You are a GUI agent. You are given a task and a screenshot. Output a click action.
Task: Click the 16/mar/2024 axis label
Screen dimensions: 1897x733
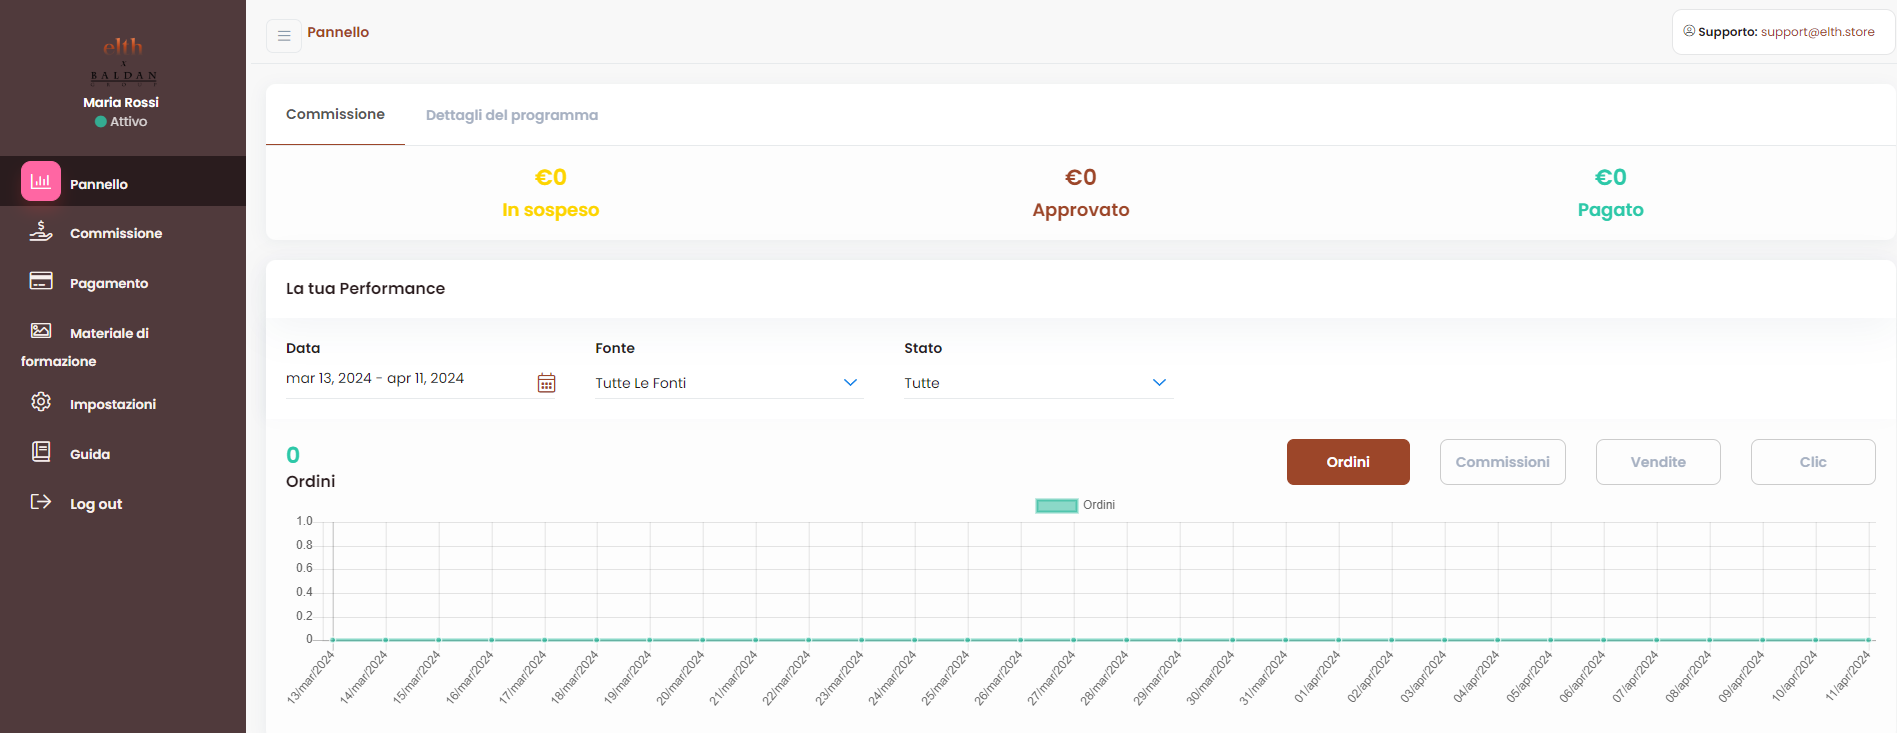pos(470,677)
